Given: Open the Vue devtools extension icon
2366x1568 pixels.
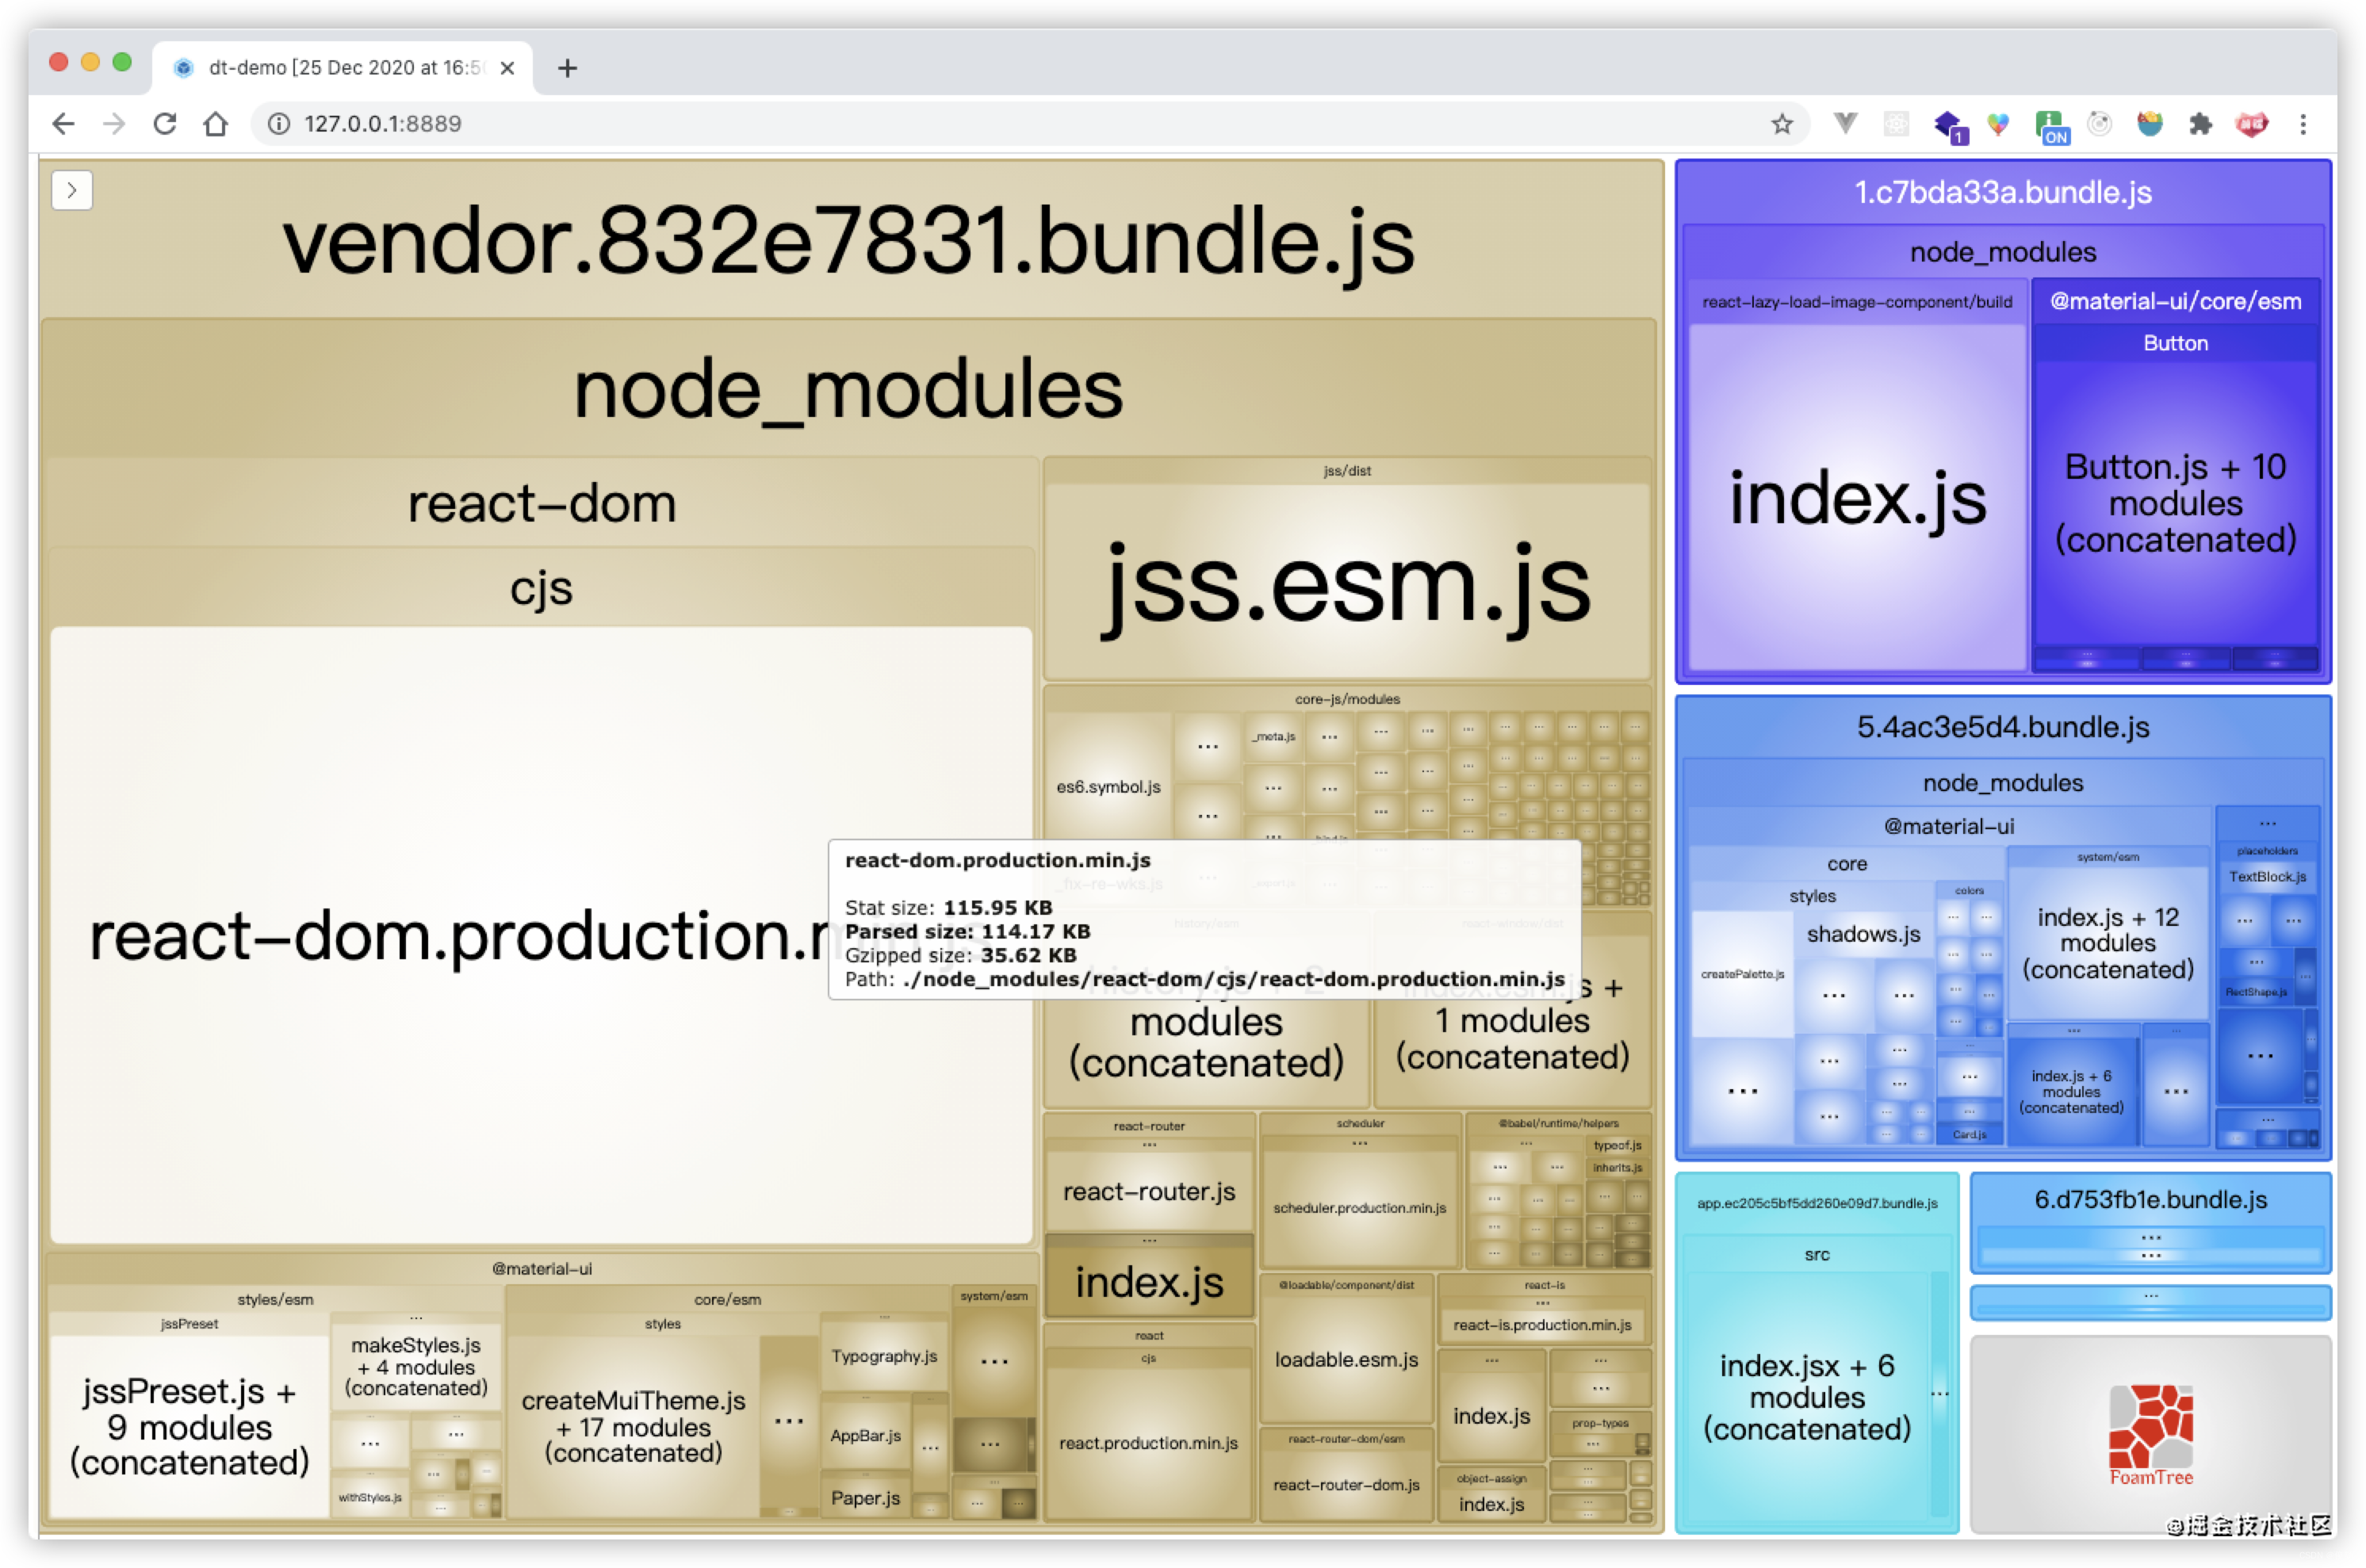Looking at the screenshot, I should pos(1845,124).
